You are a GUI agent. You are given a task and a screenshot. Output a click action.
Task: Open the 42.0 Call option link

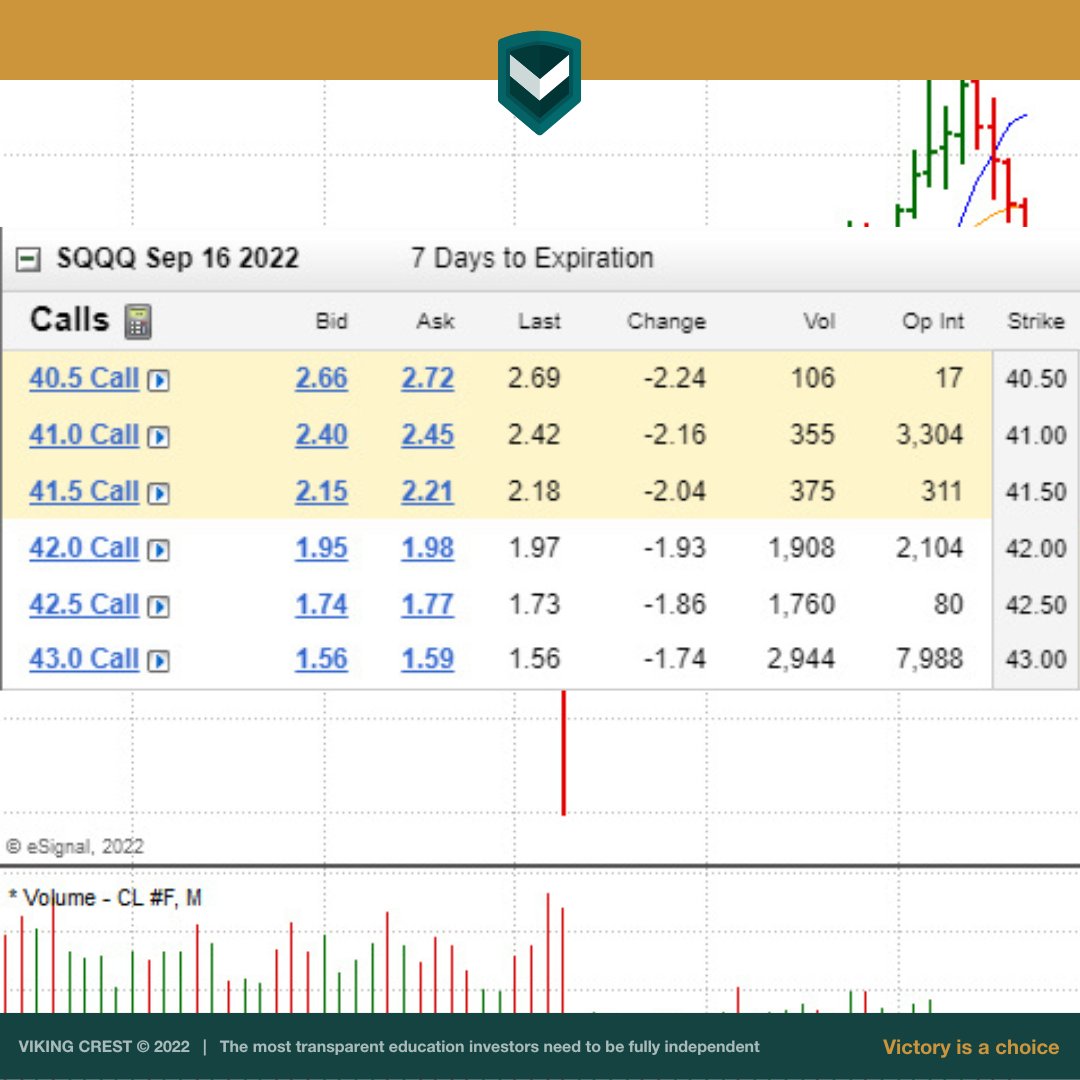[84, 548]
